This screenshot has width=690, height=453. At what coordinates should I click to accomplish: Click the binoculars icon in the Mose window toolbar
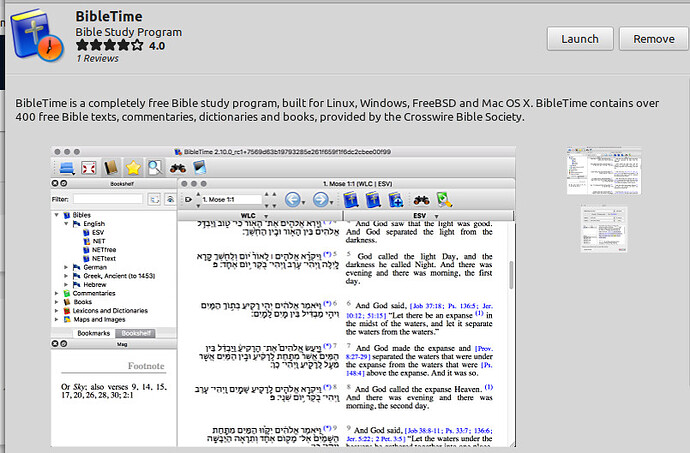421,200
